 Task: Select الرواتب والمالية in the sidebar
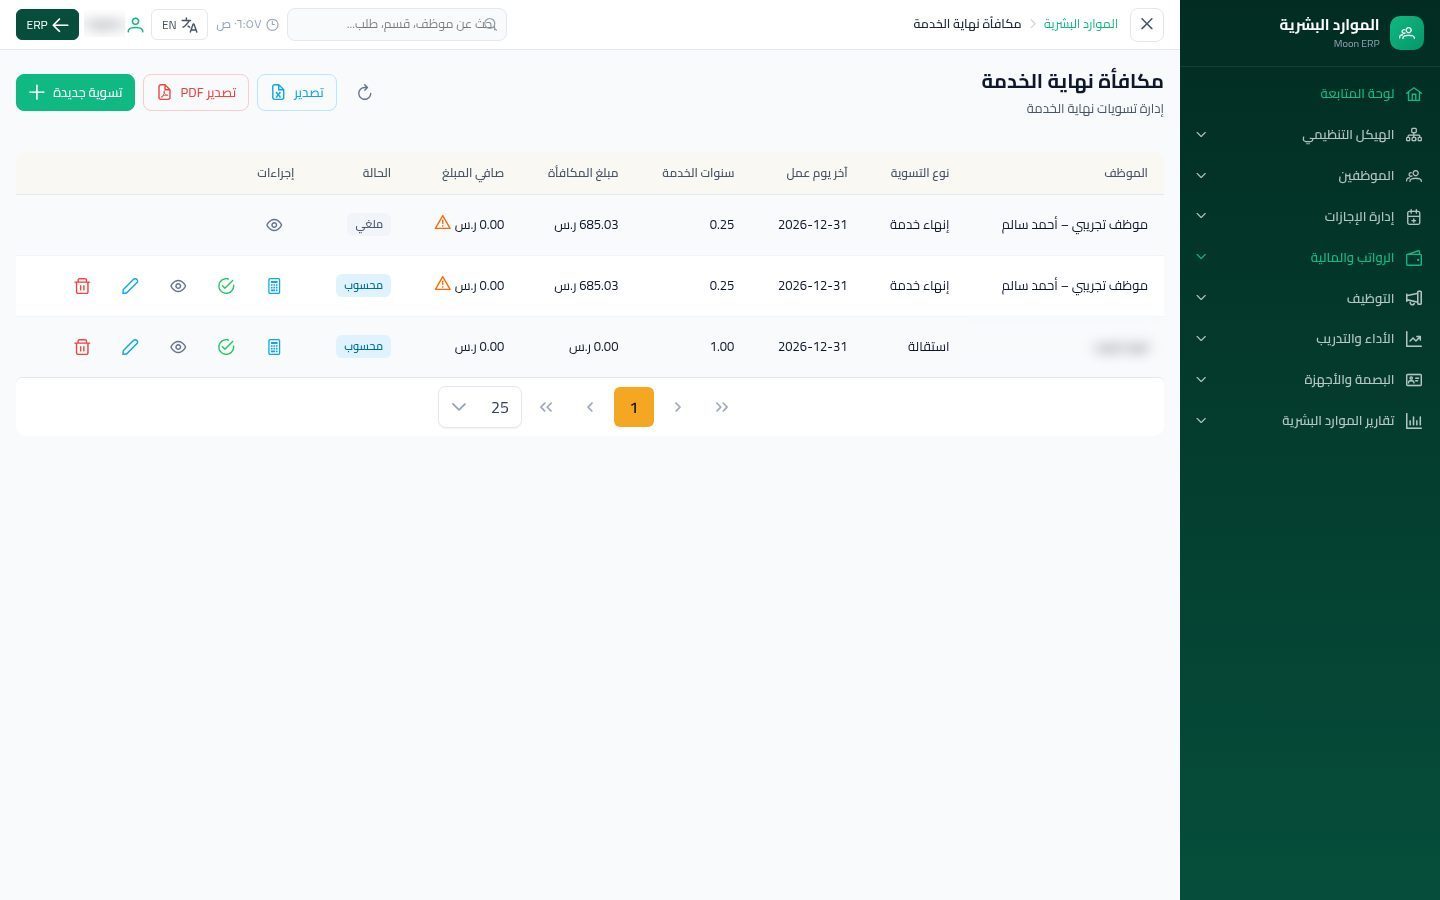1309,258
